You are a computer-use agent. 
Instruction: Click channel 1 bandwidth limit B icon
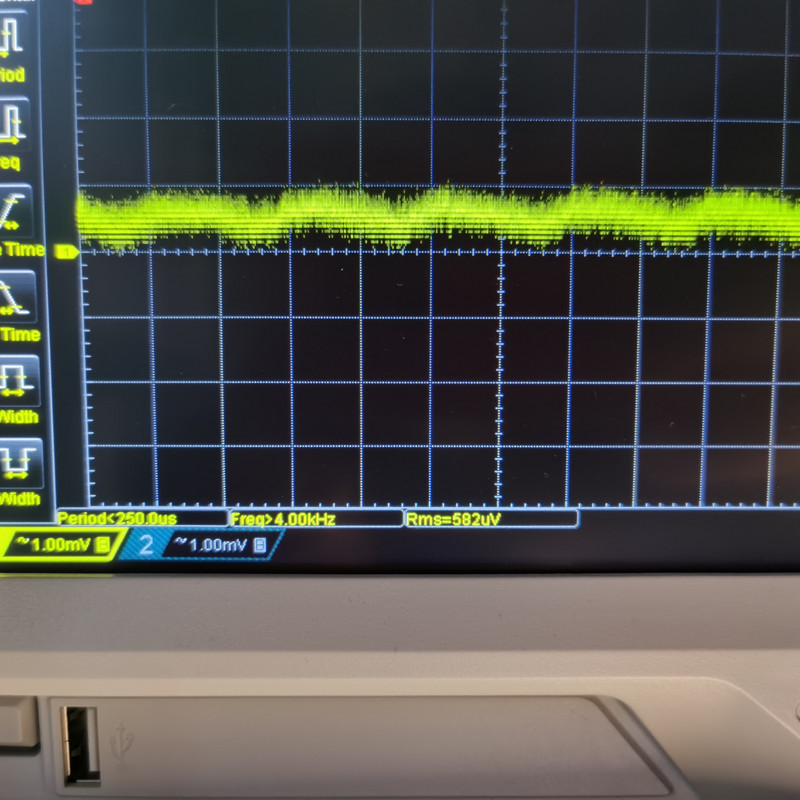point(103,544)
